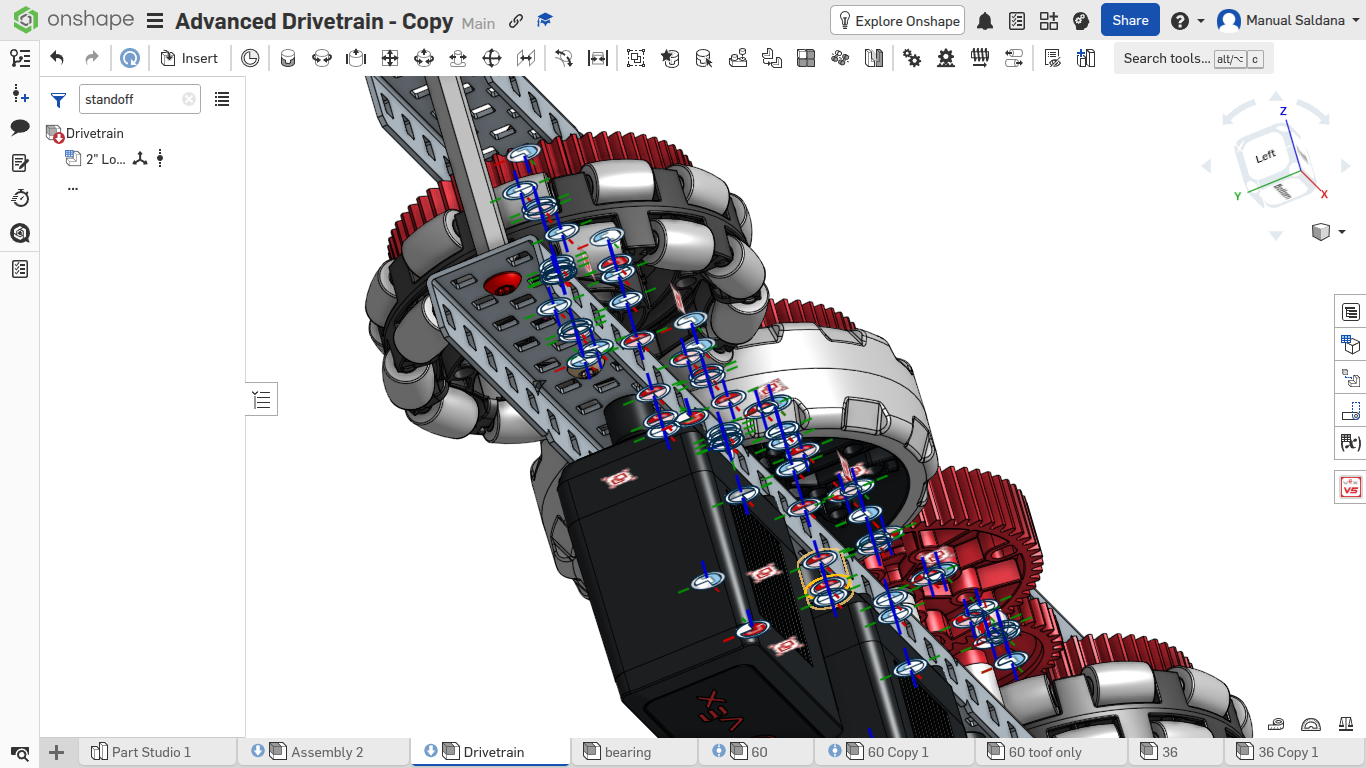The image size is (1366, 768).
Task: Click the checklist icon in header
Action: tap(1017, 21)
